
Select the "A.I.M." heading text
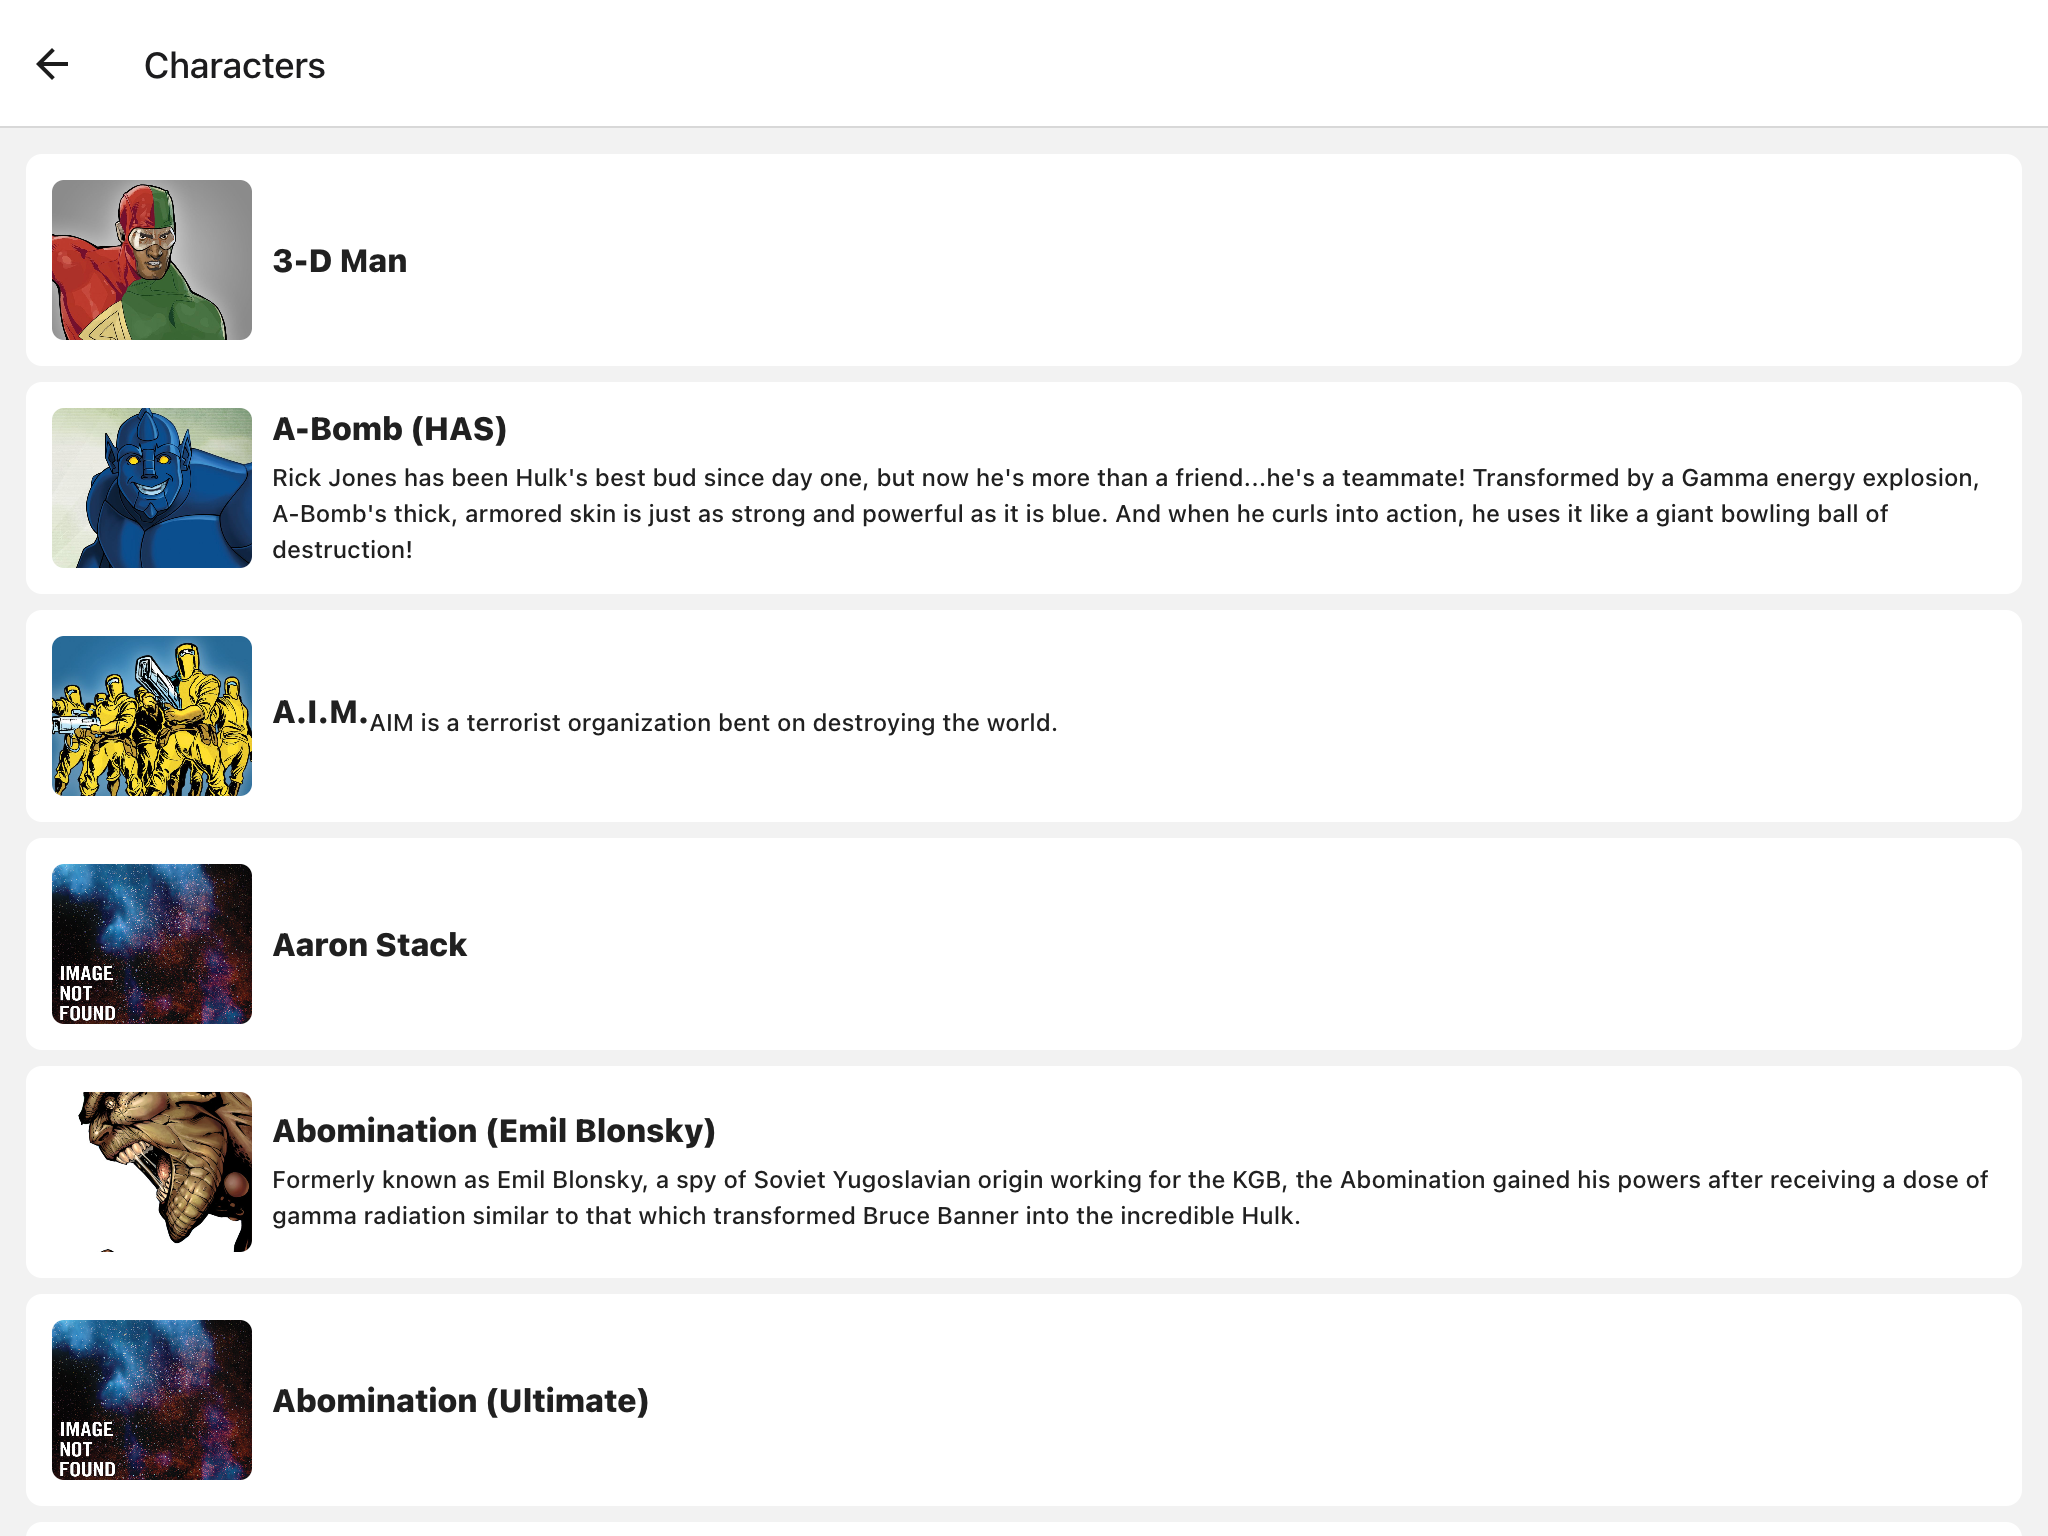tap(319, 712)
